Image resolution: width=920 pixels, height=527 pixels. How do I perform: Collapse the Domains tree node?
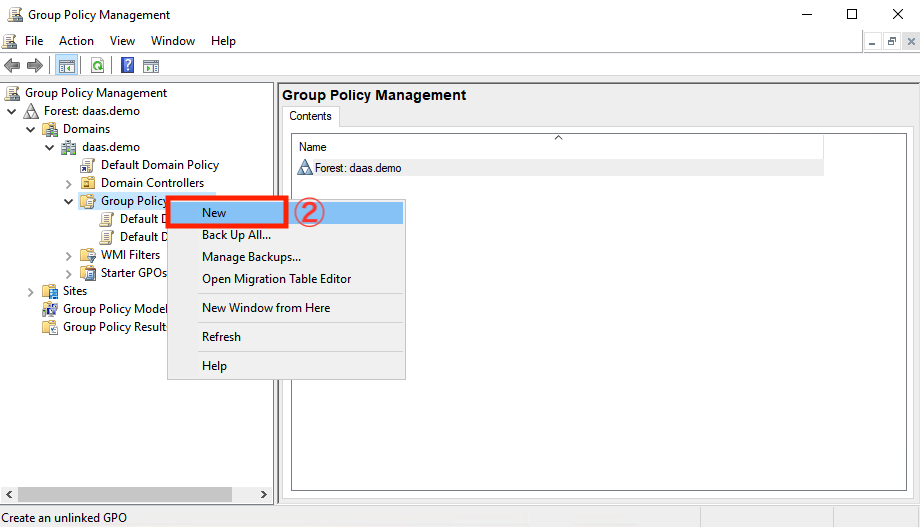coord(31,129)
